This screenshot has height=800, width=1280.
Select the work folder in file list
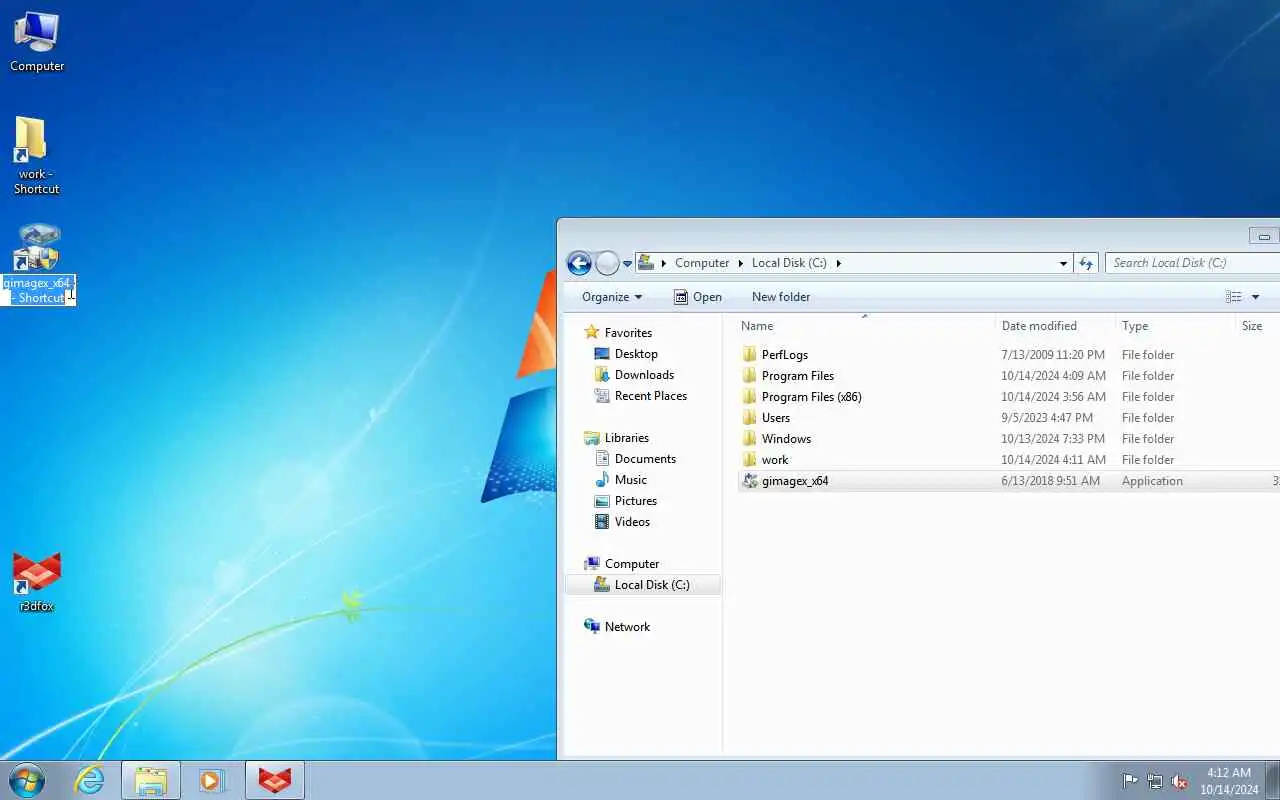774,460
